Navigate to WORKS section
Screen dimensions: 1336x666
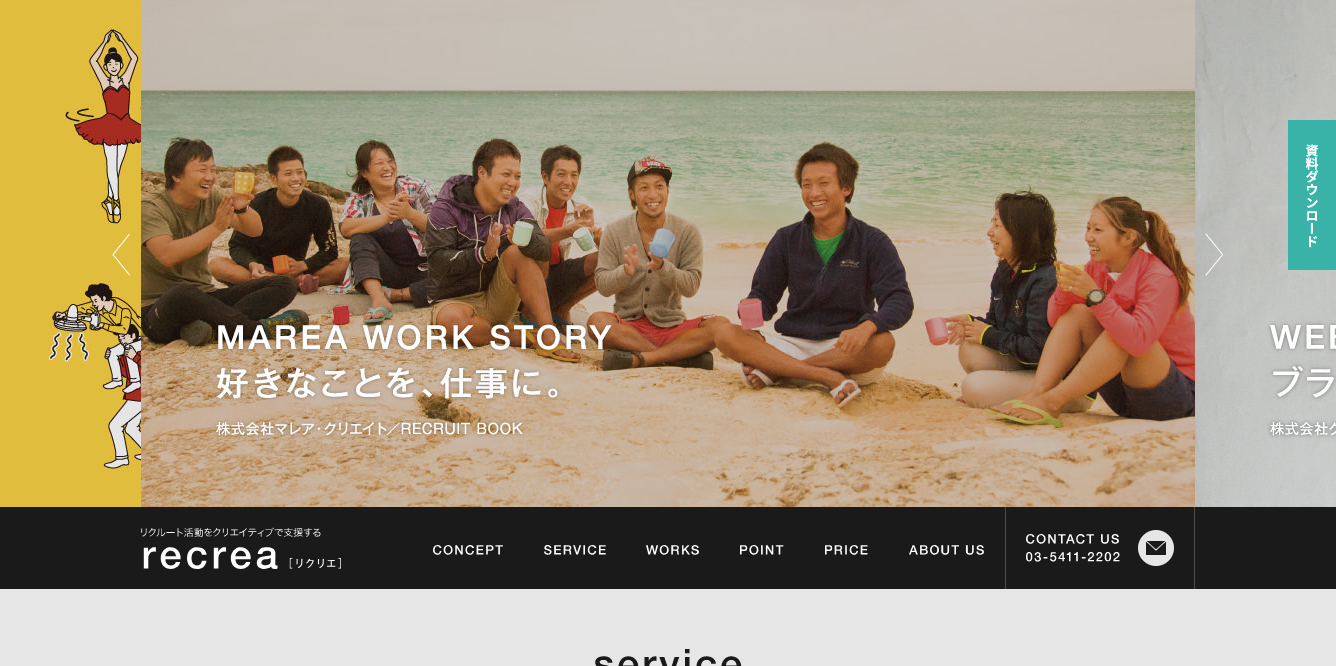click(x=673, y=550)
